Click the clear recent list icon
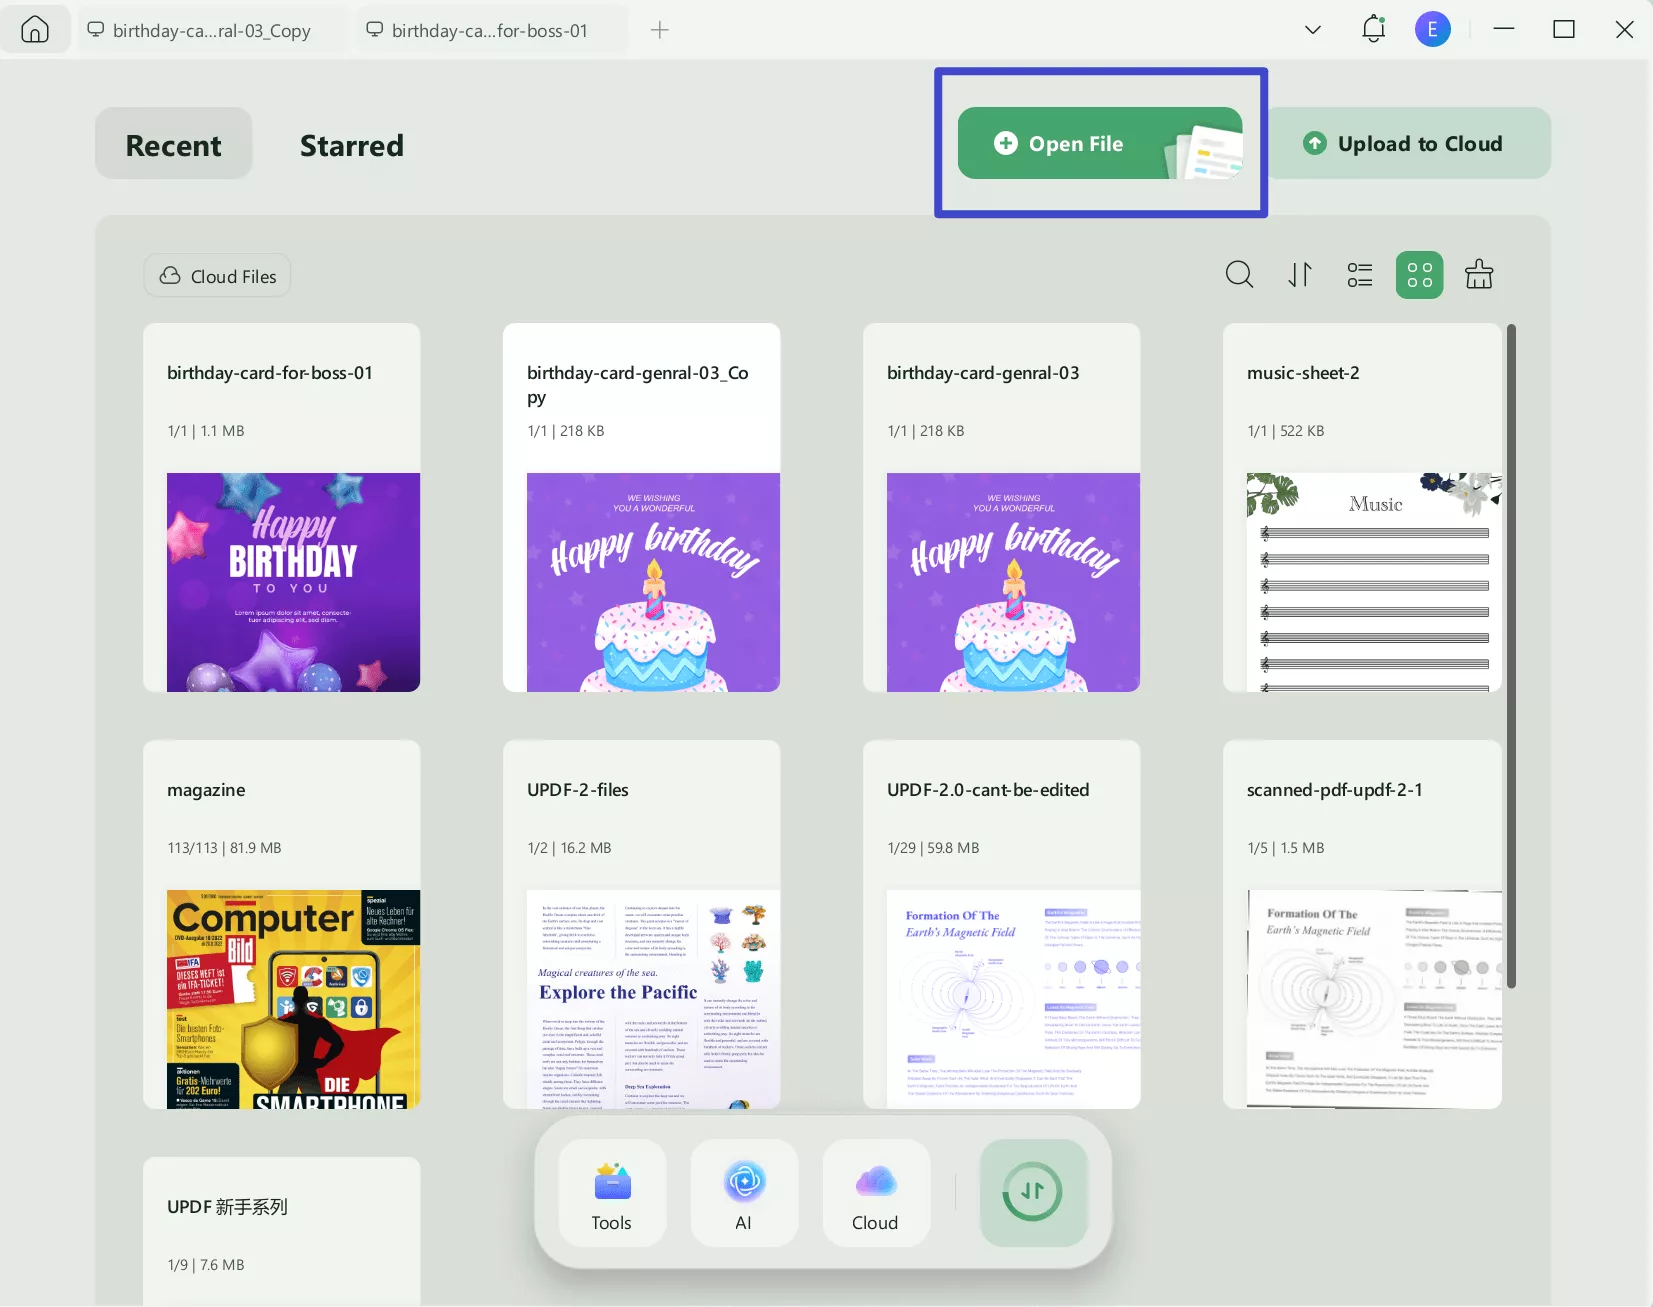This screenshot has width=1653, height=1307. [x=1478, y=275]
